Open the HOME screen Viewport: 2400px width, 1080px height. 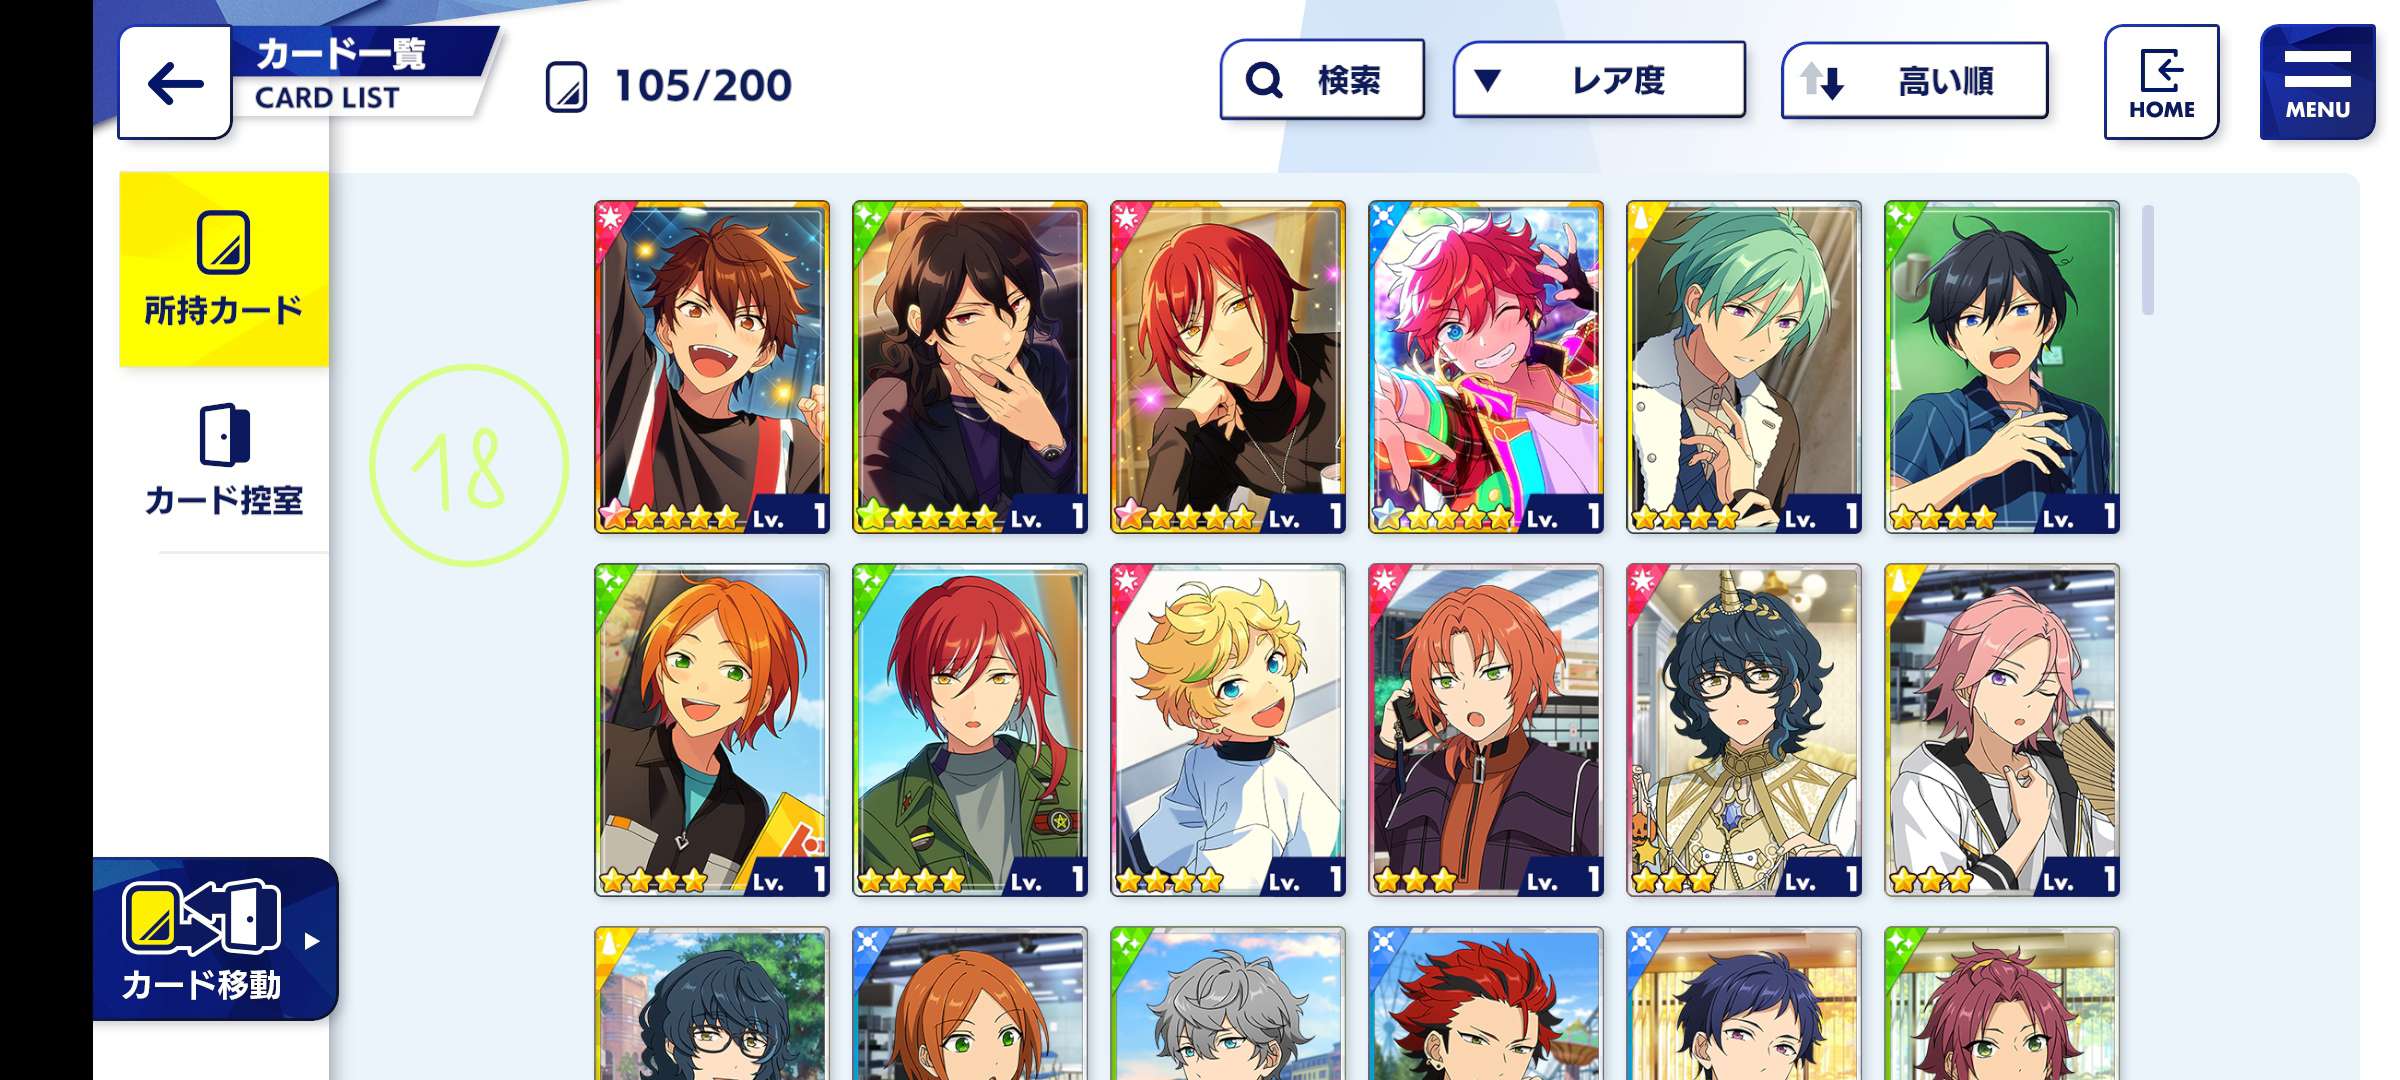(2161, 82)
